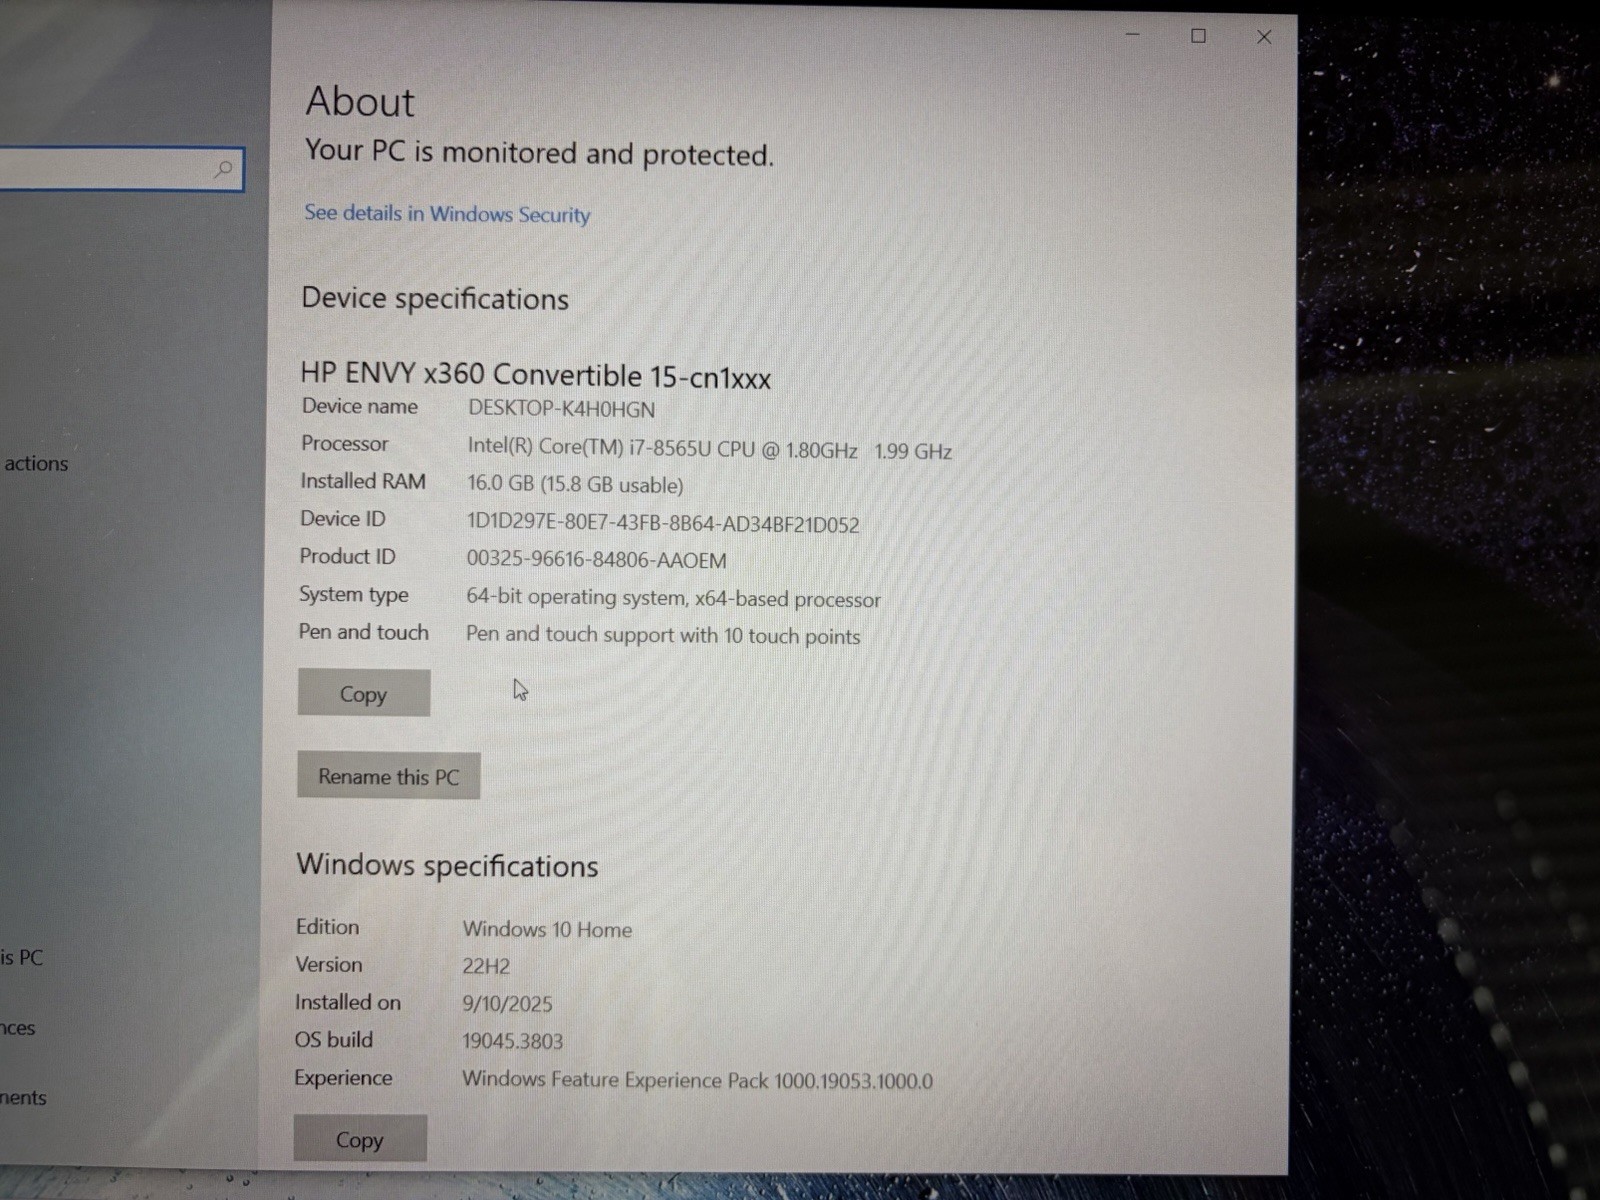Open See details in Windows Security link

[x=447, y=213]
